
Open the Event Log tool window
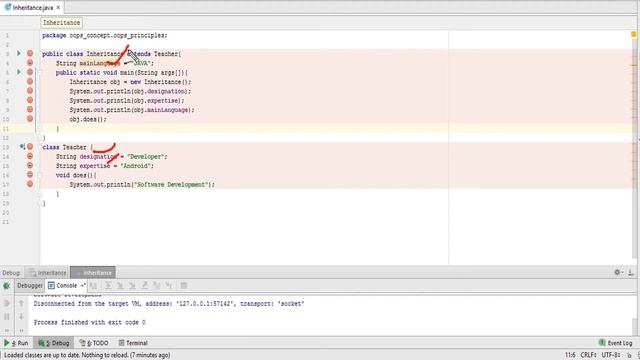click(616, 343)
